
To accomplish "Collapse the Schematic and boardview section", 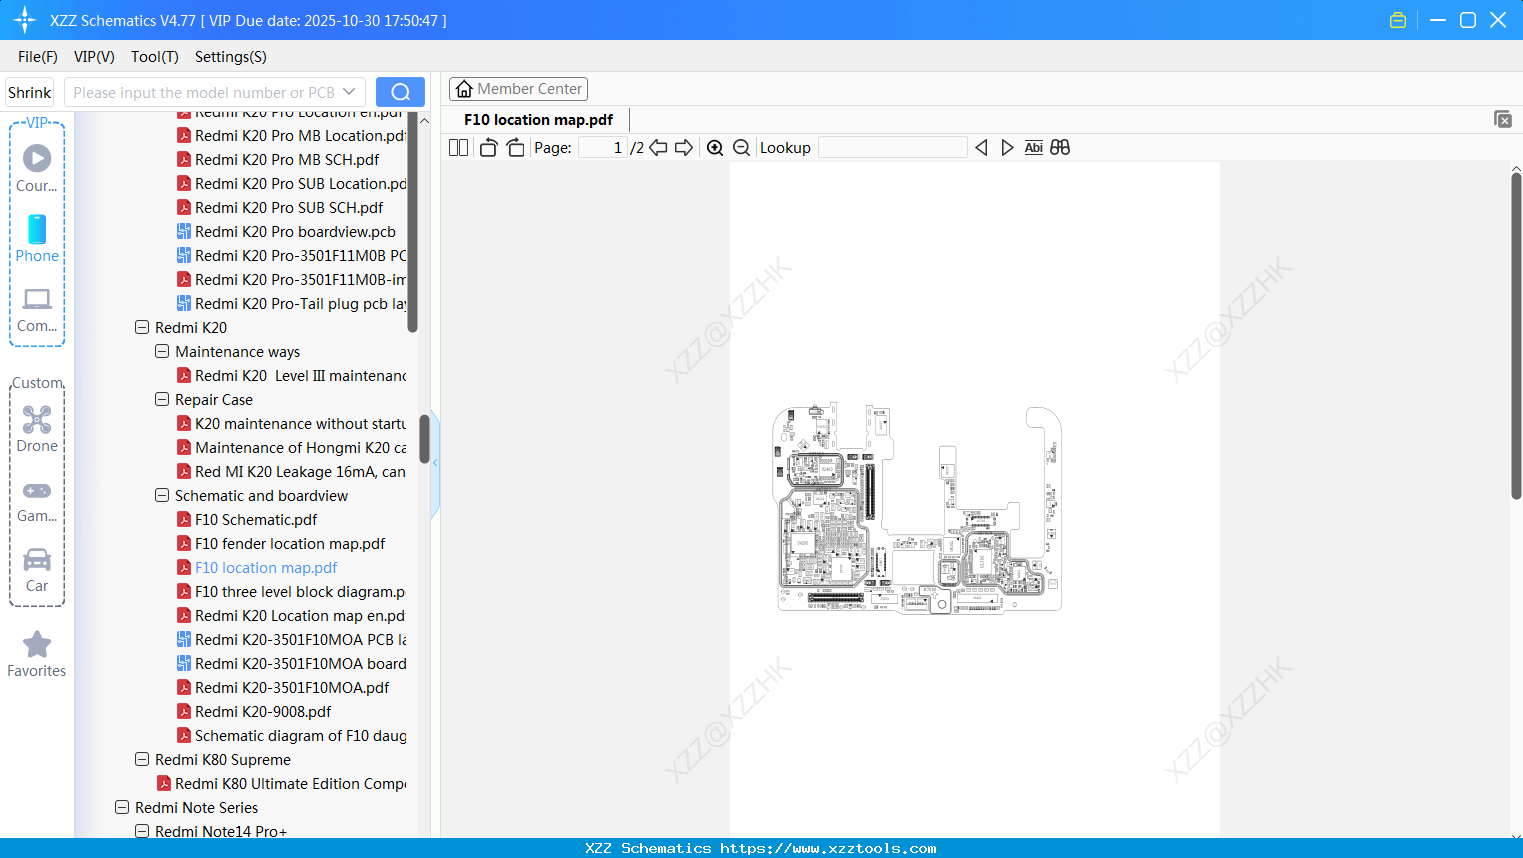I will tap(161, 495).
